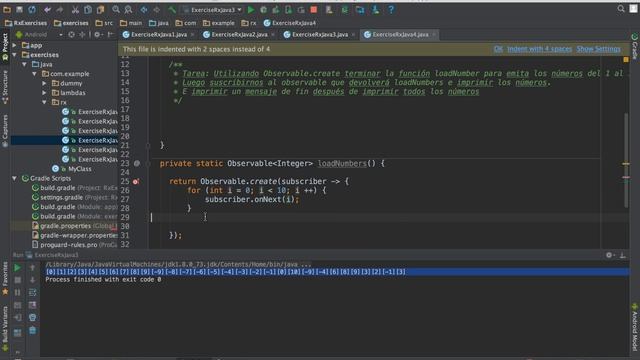
Task: Toggle the Favorites tool window tab
Action: click(5, 278)
